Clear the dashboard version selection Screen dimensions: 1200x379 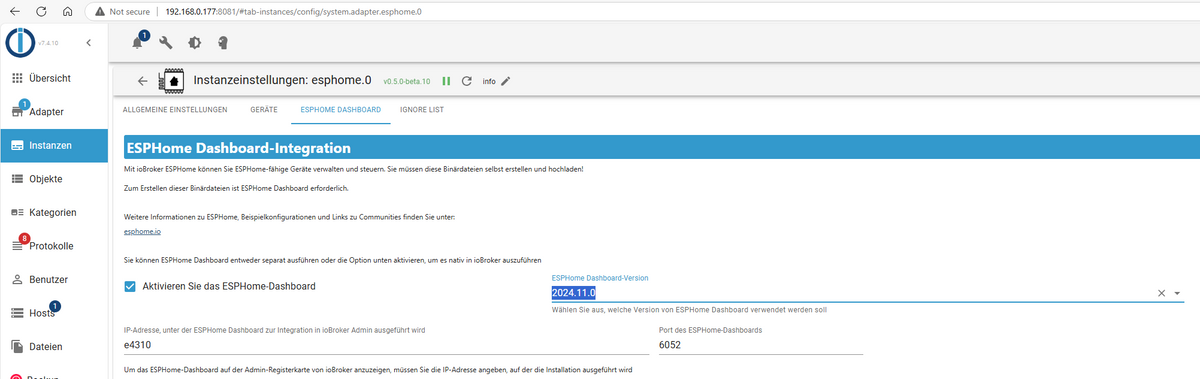pyautogui.click(x=1161, y=293)
